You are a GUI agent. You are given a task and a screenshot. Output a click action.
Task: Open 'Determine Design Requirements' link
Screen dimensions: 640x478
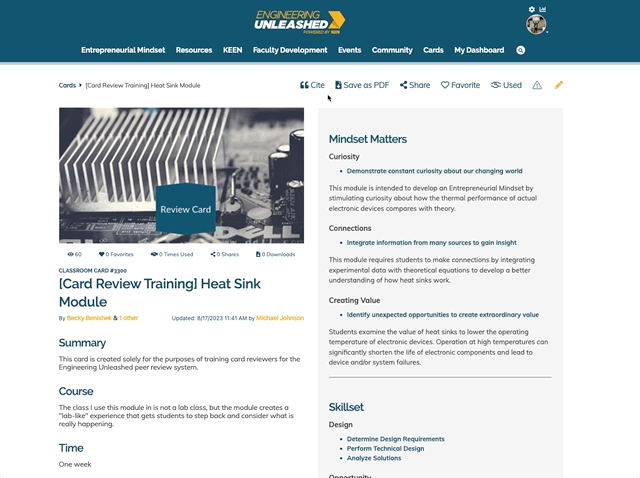(x=396, y=439)
